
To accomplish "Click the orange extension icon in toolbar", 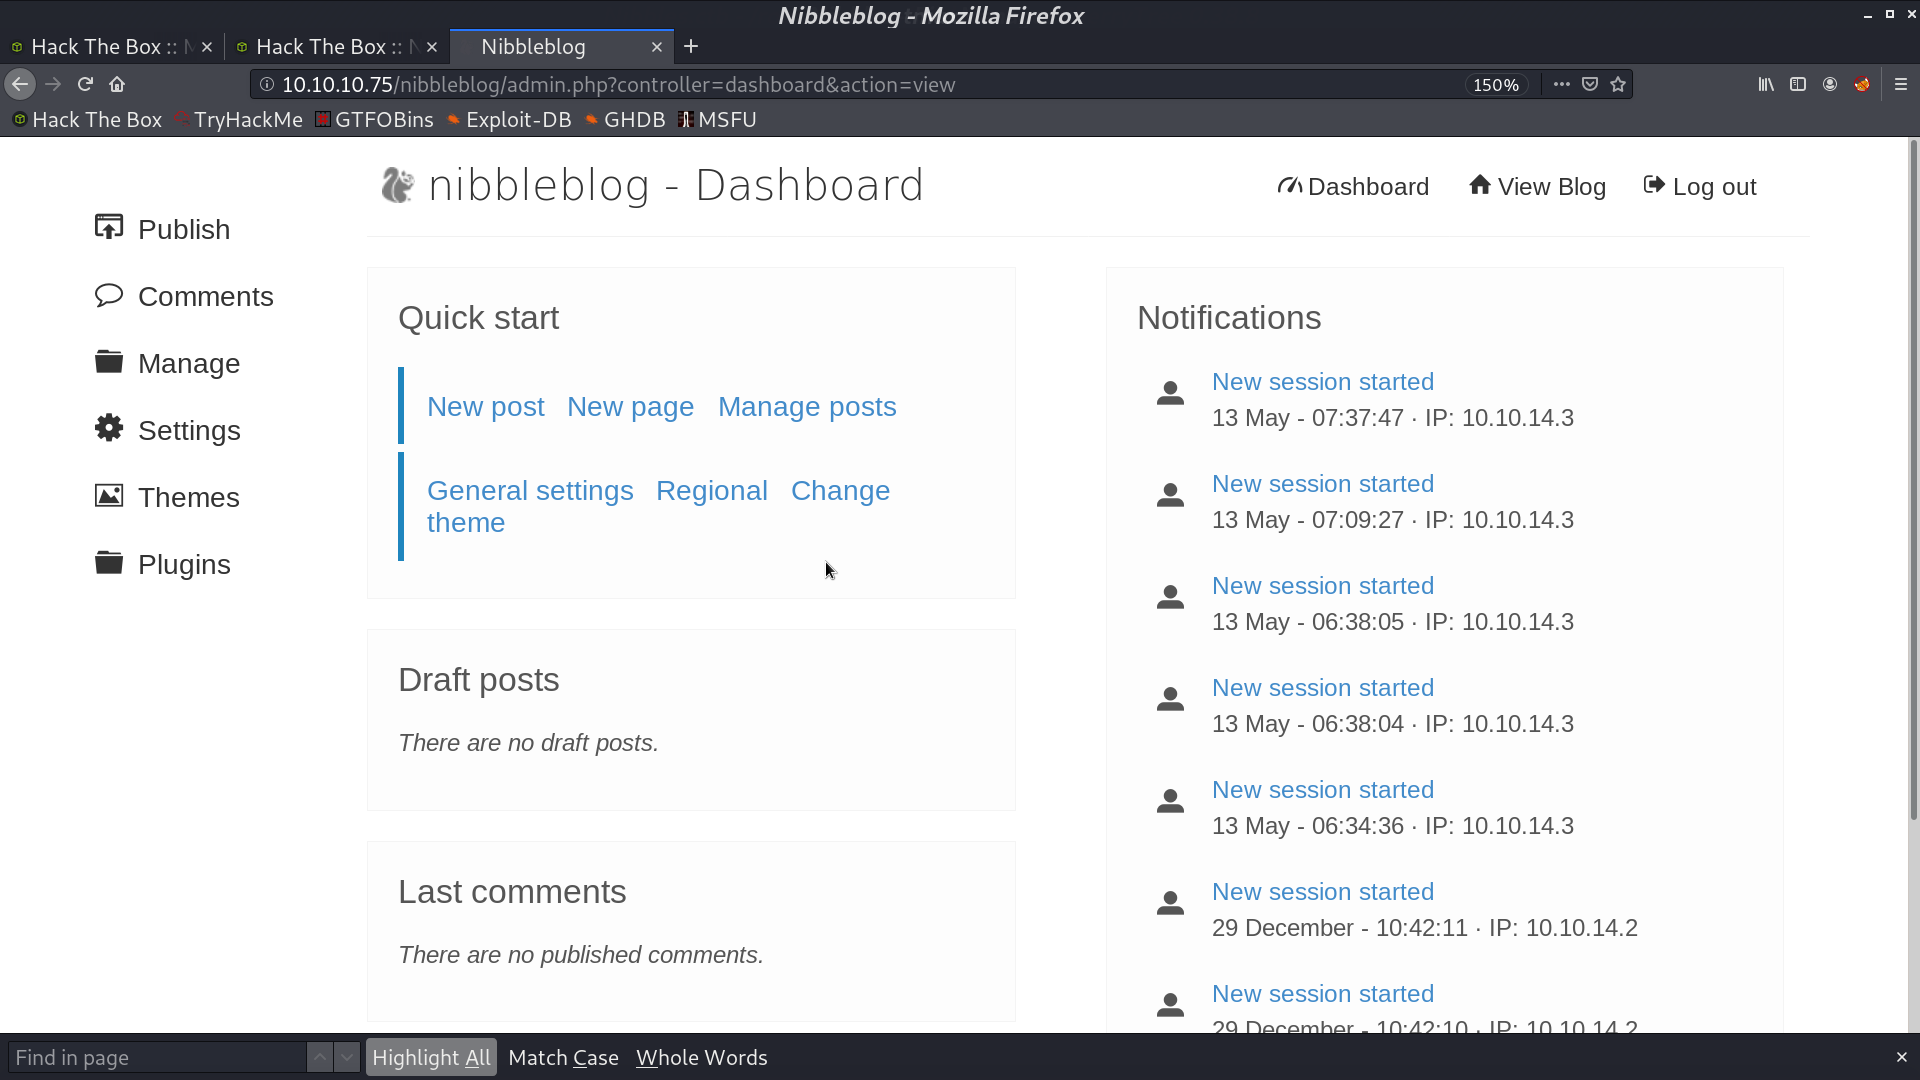I will coord(1862,85).
